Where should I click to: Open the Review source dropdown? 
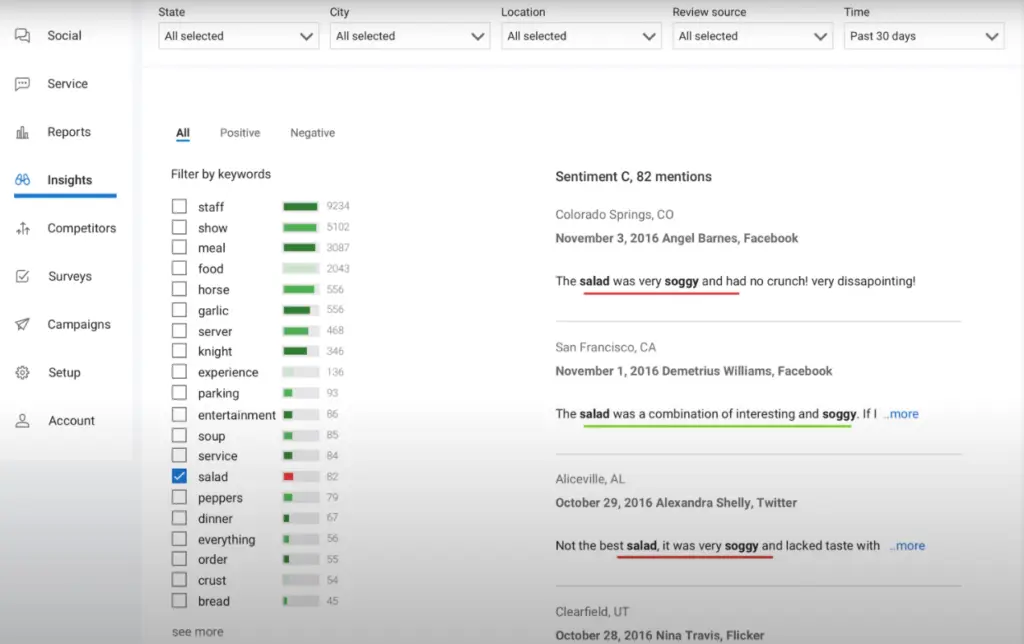(753, 36)
